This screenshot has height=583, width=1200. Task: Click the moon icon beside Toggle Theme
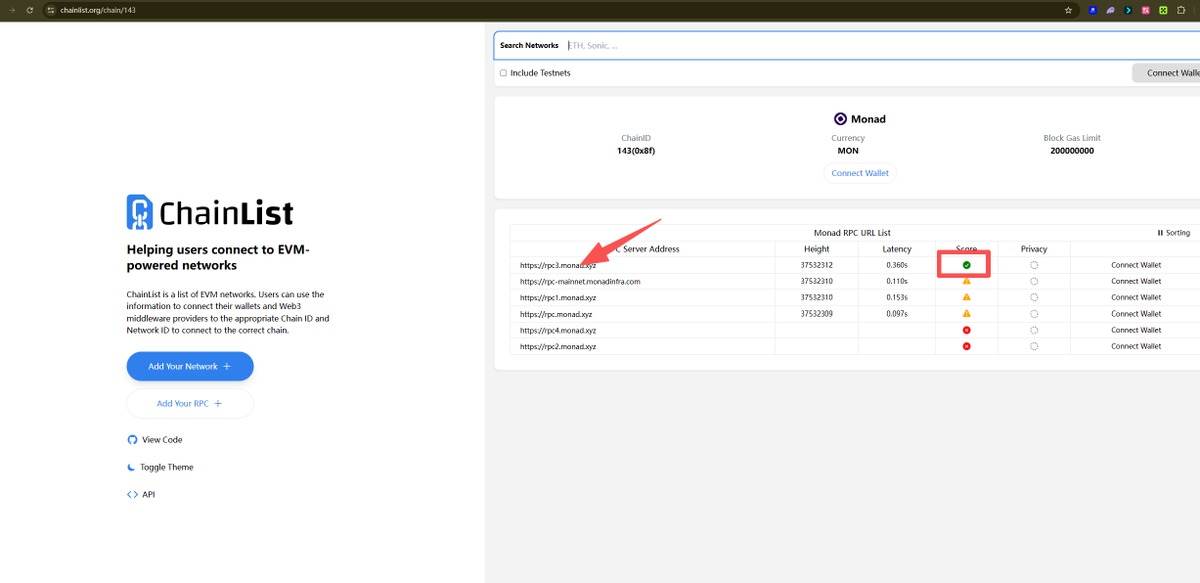[132, 467]
